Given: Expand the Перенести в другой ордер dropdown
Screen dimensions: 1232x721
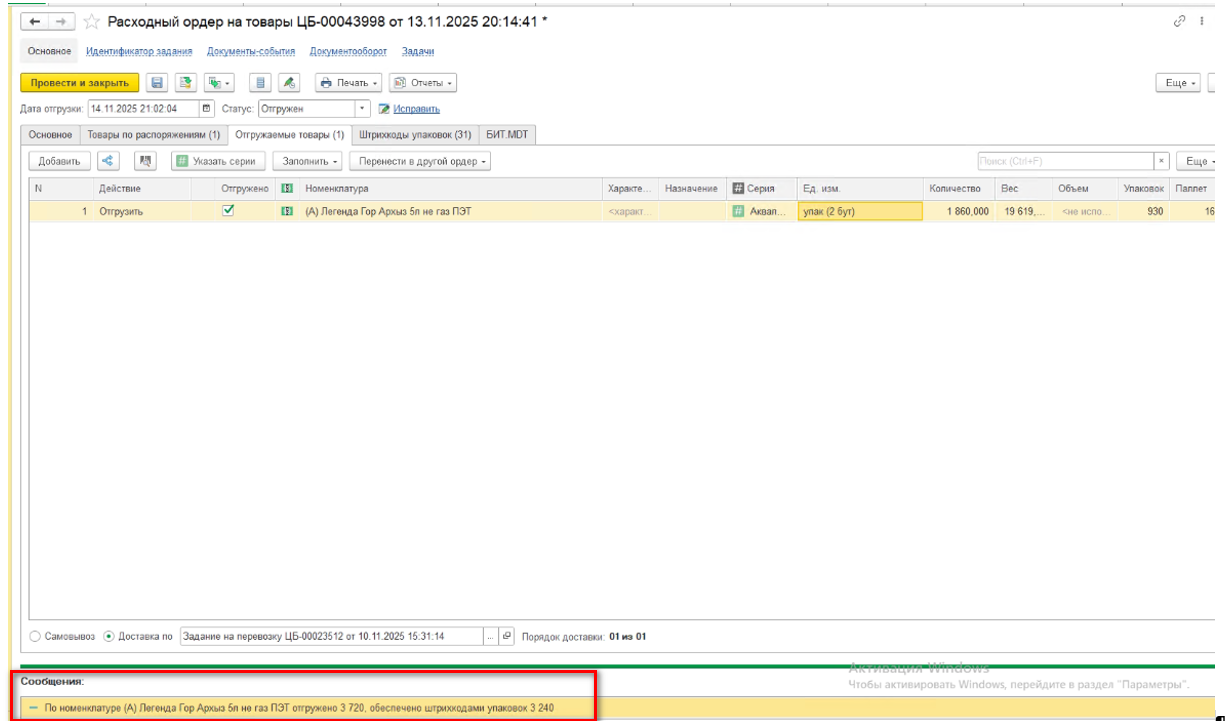Looking at the screenshot, I should click(x=420, y=161).
